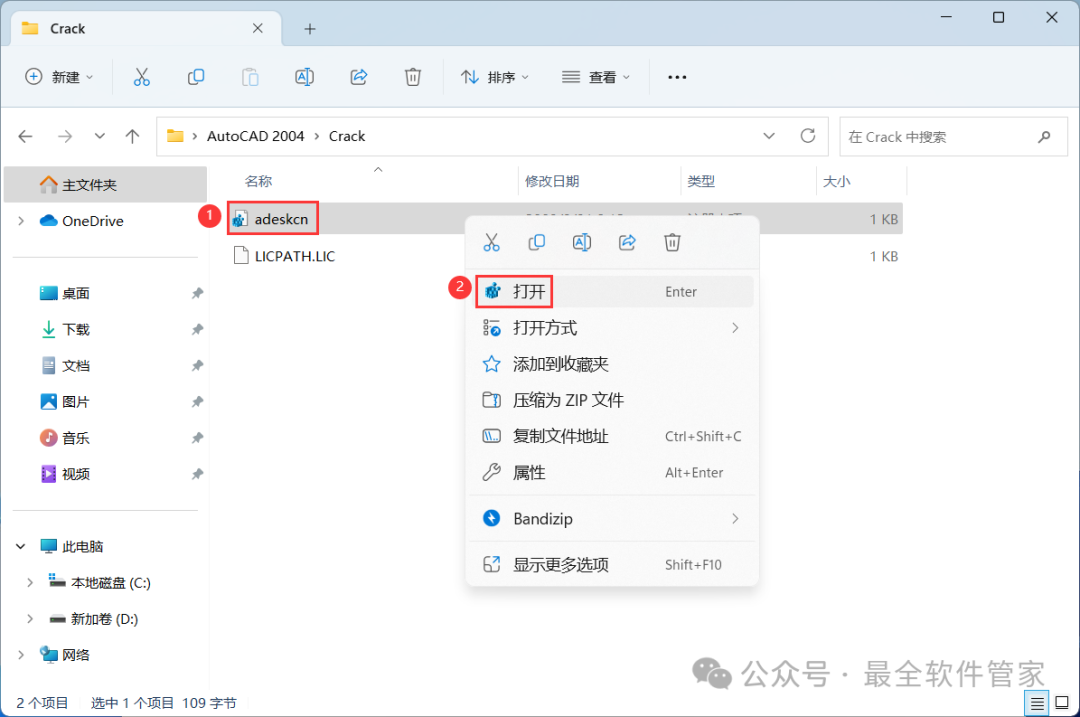Go back with the left arrow button

pos(25,136)
